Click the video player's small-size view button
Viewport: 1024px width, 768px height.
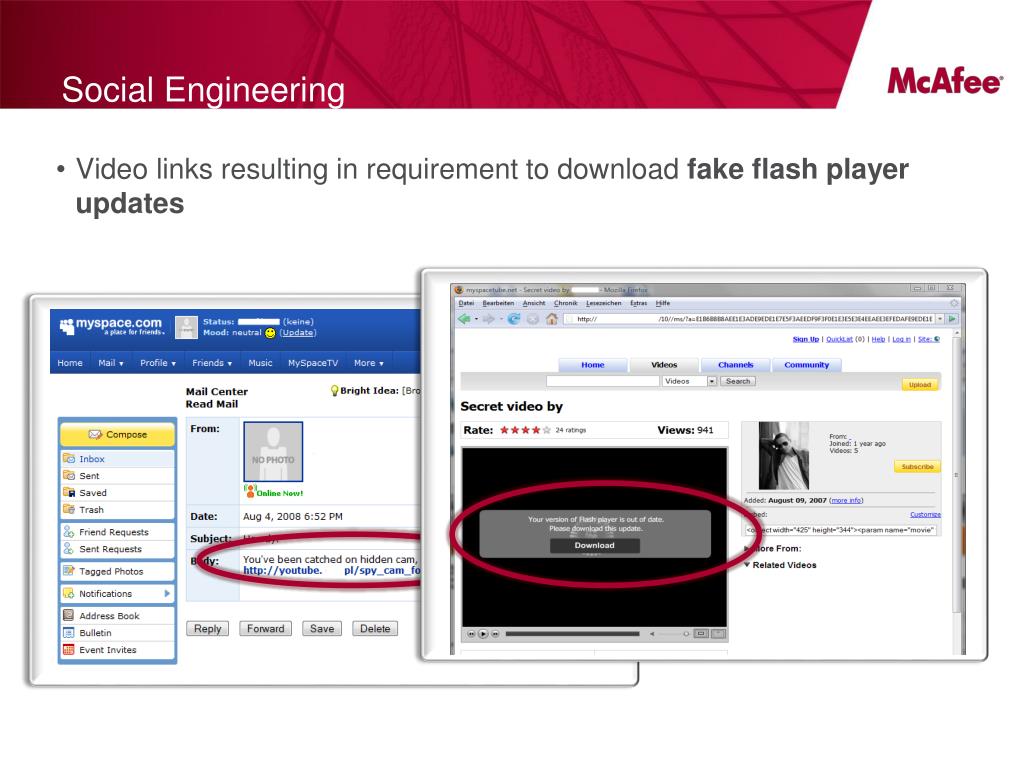tap(701, 633)
